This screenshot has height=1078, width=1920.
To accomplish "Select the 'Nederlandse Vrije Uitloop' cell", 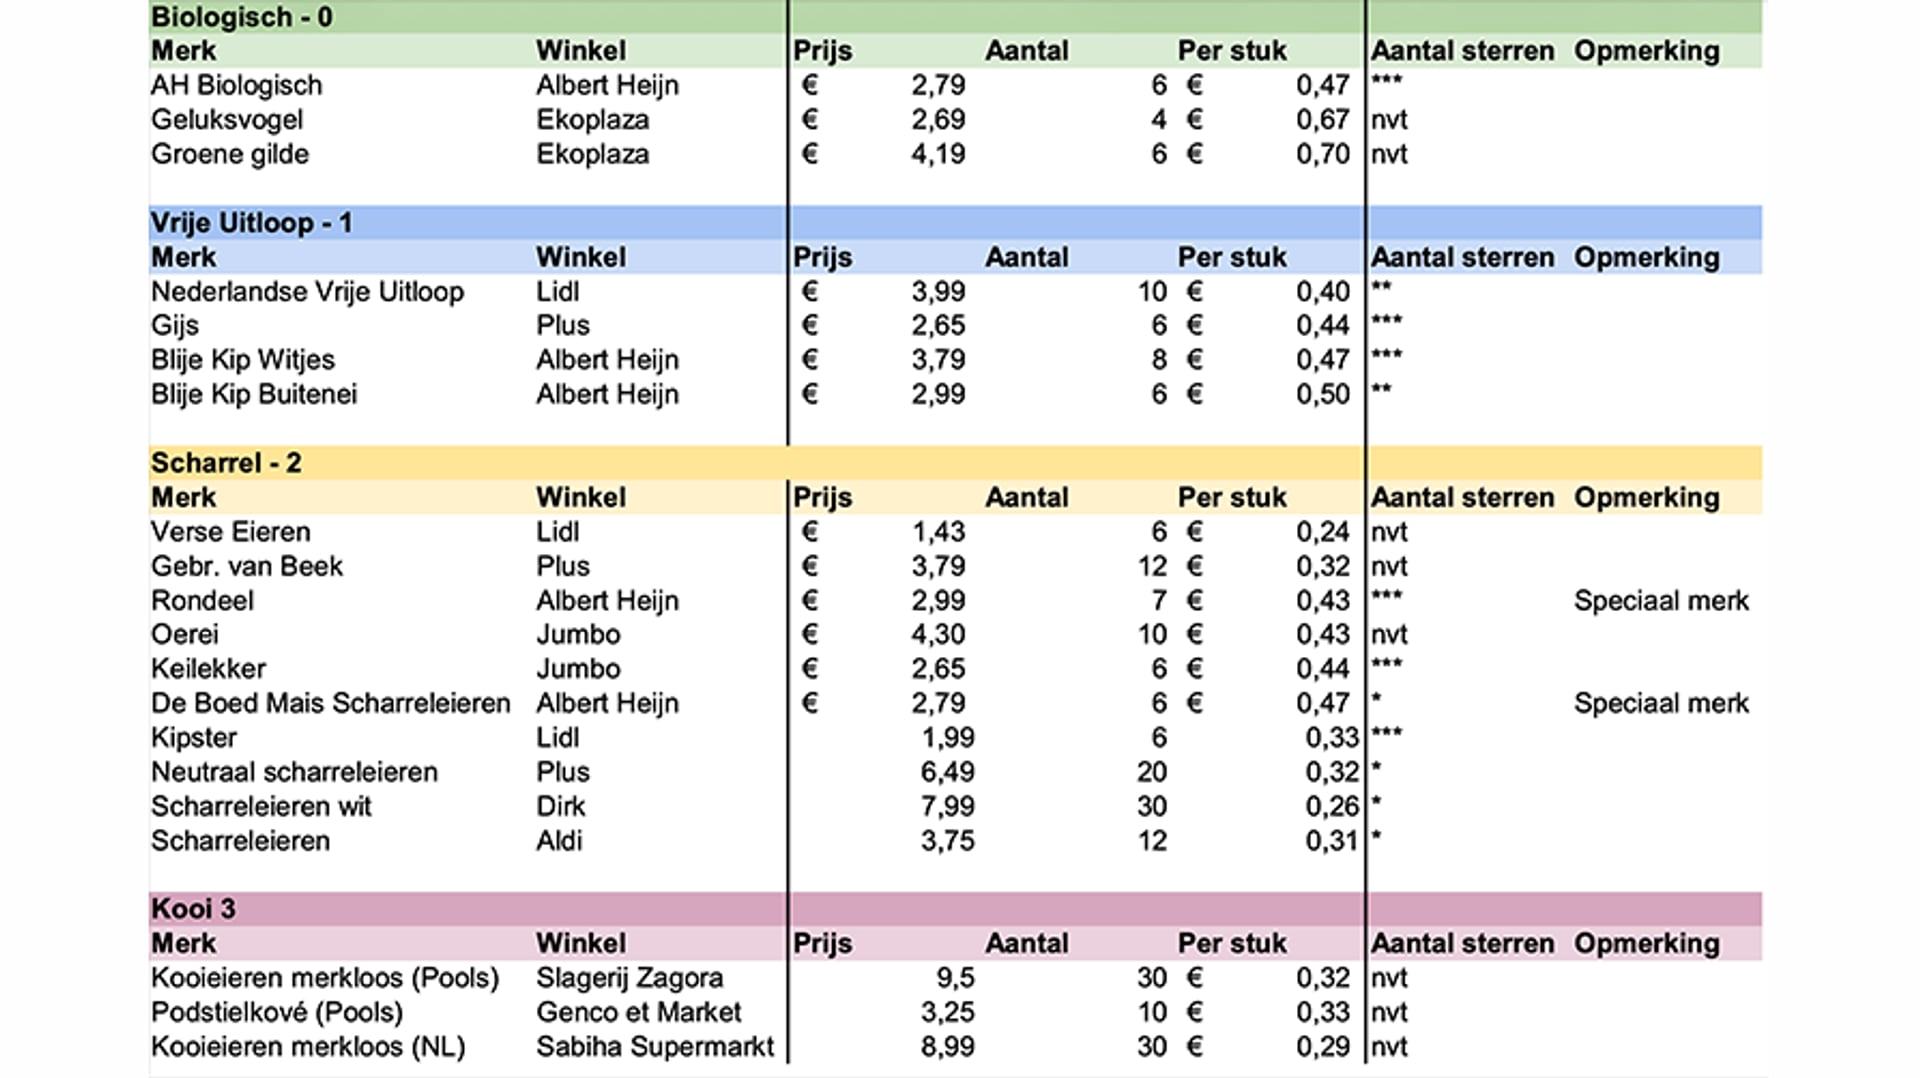I will click(x=308, y=292).
